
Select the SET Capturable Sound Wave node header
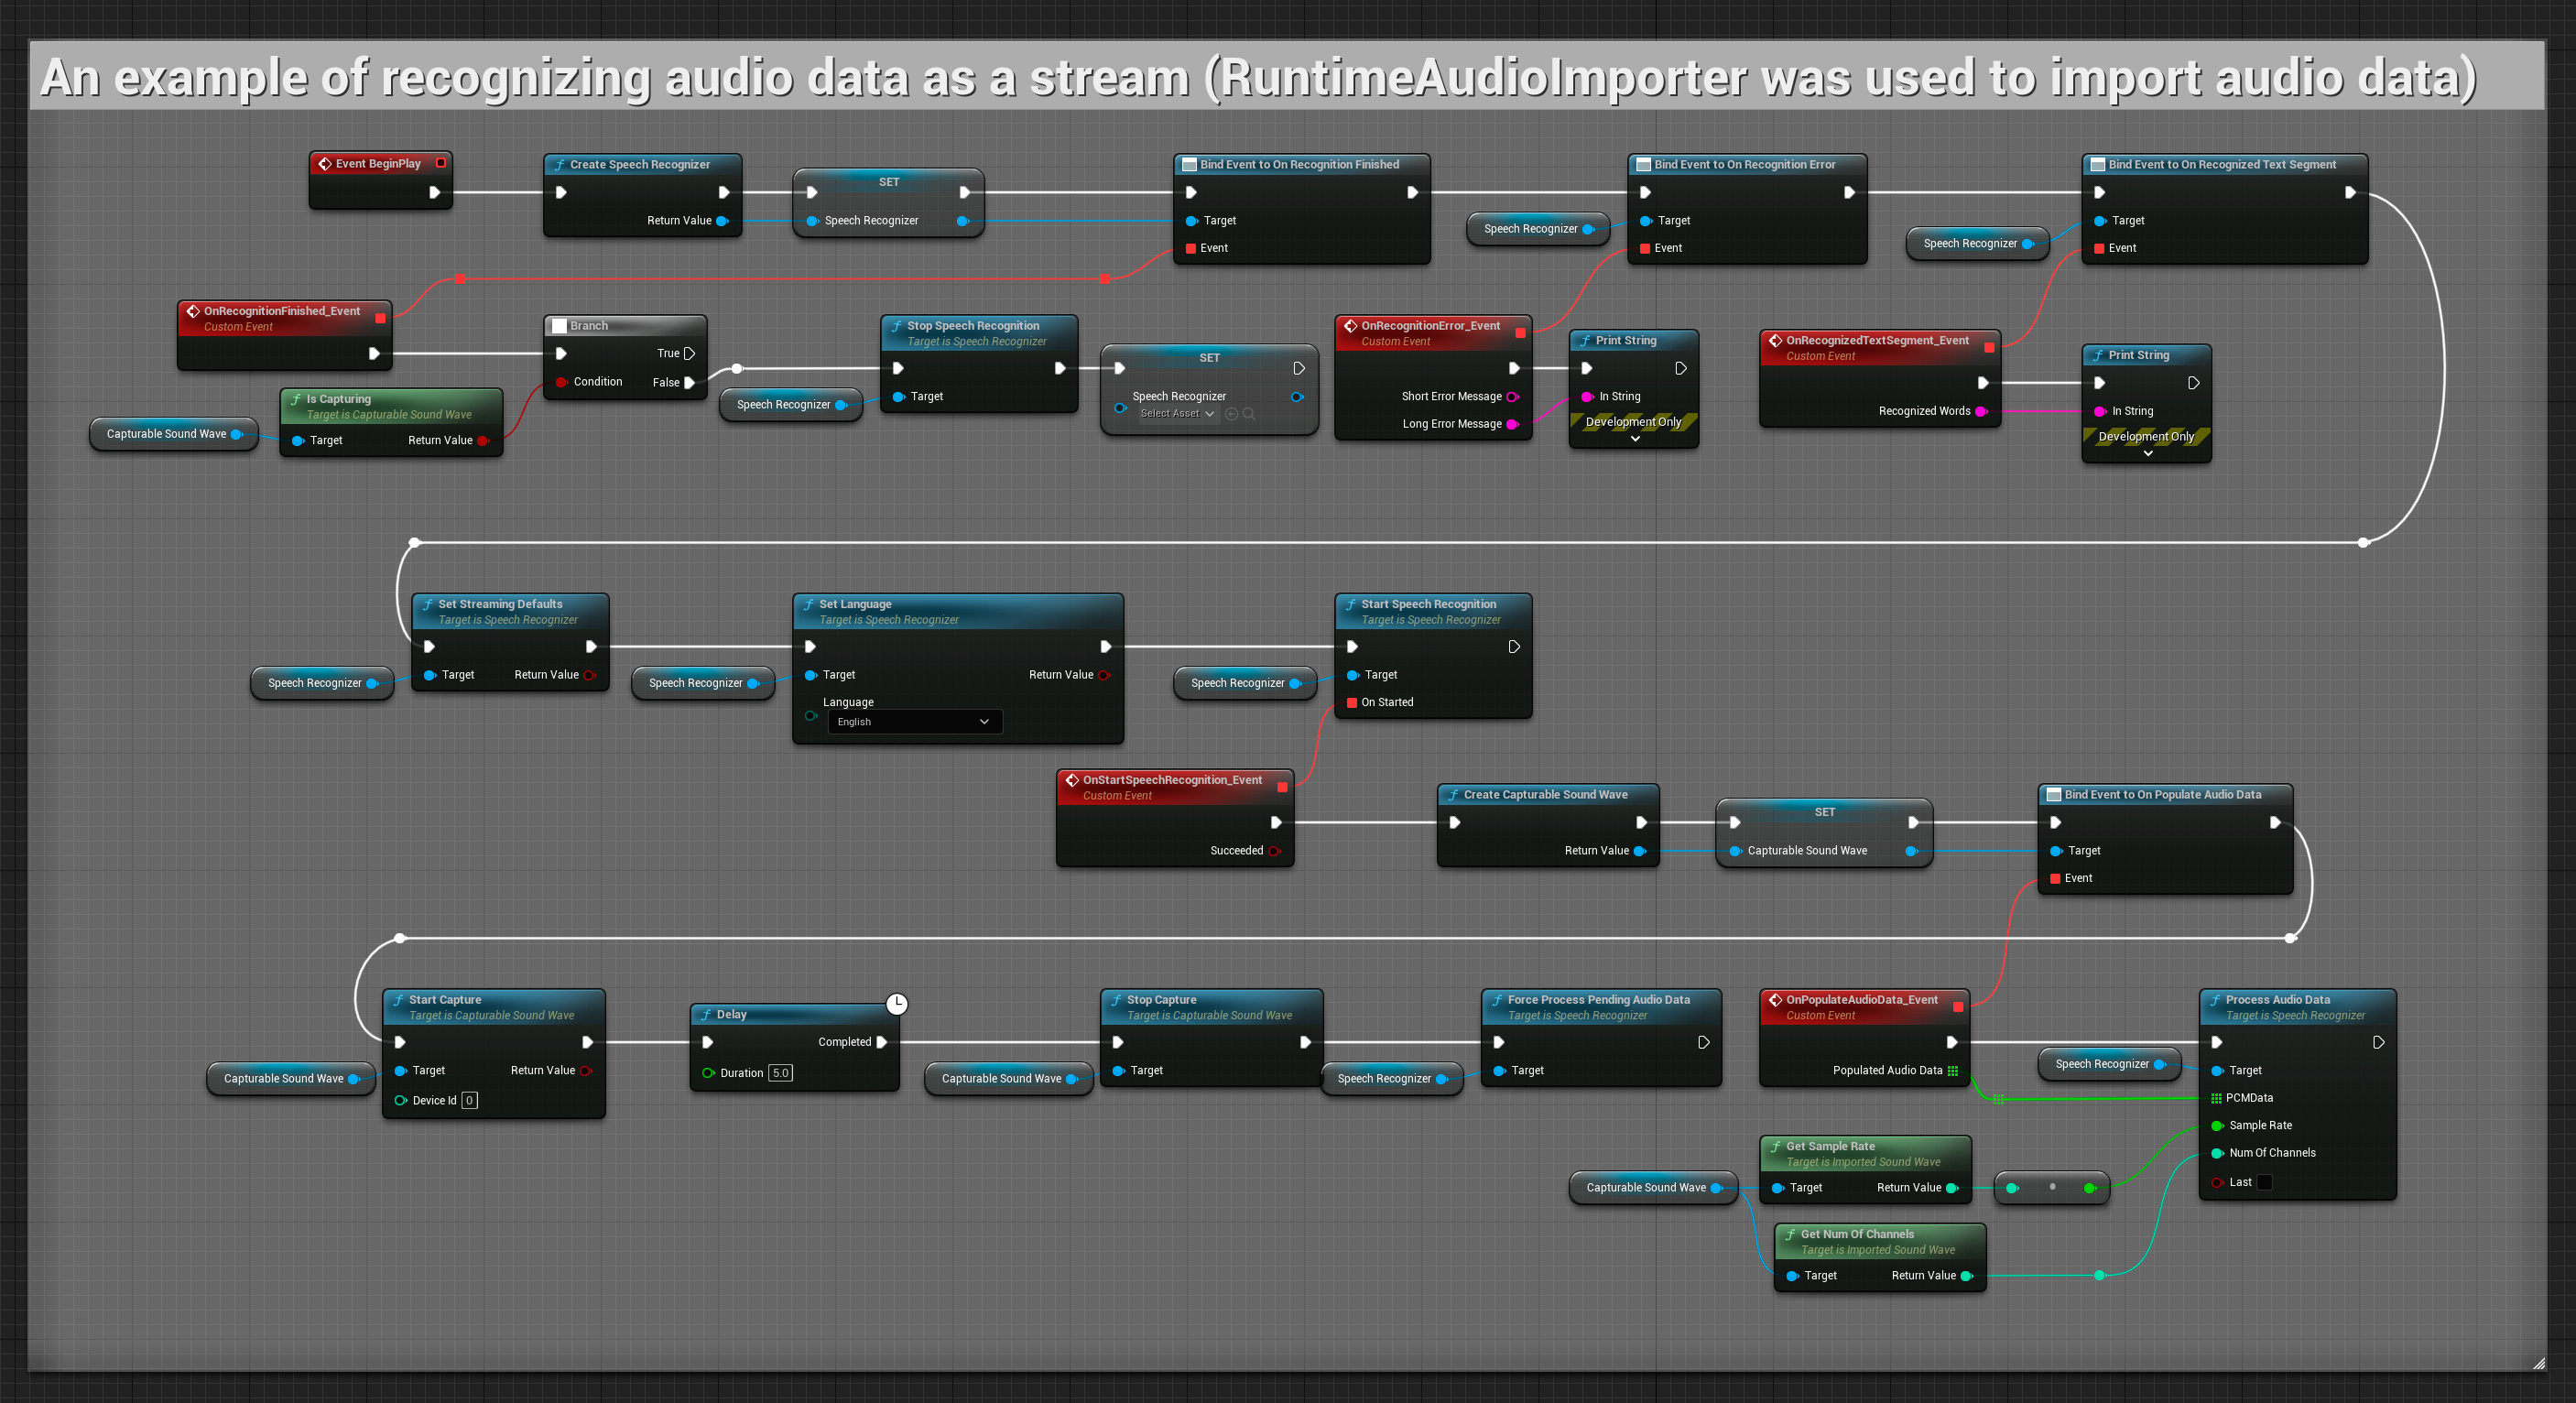tap(1824, 812)
